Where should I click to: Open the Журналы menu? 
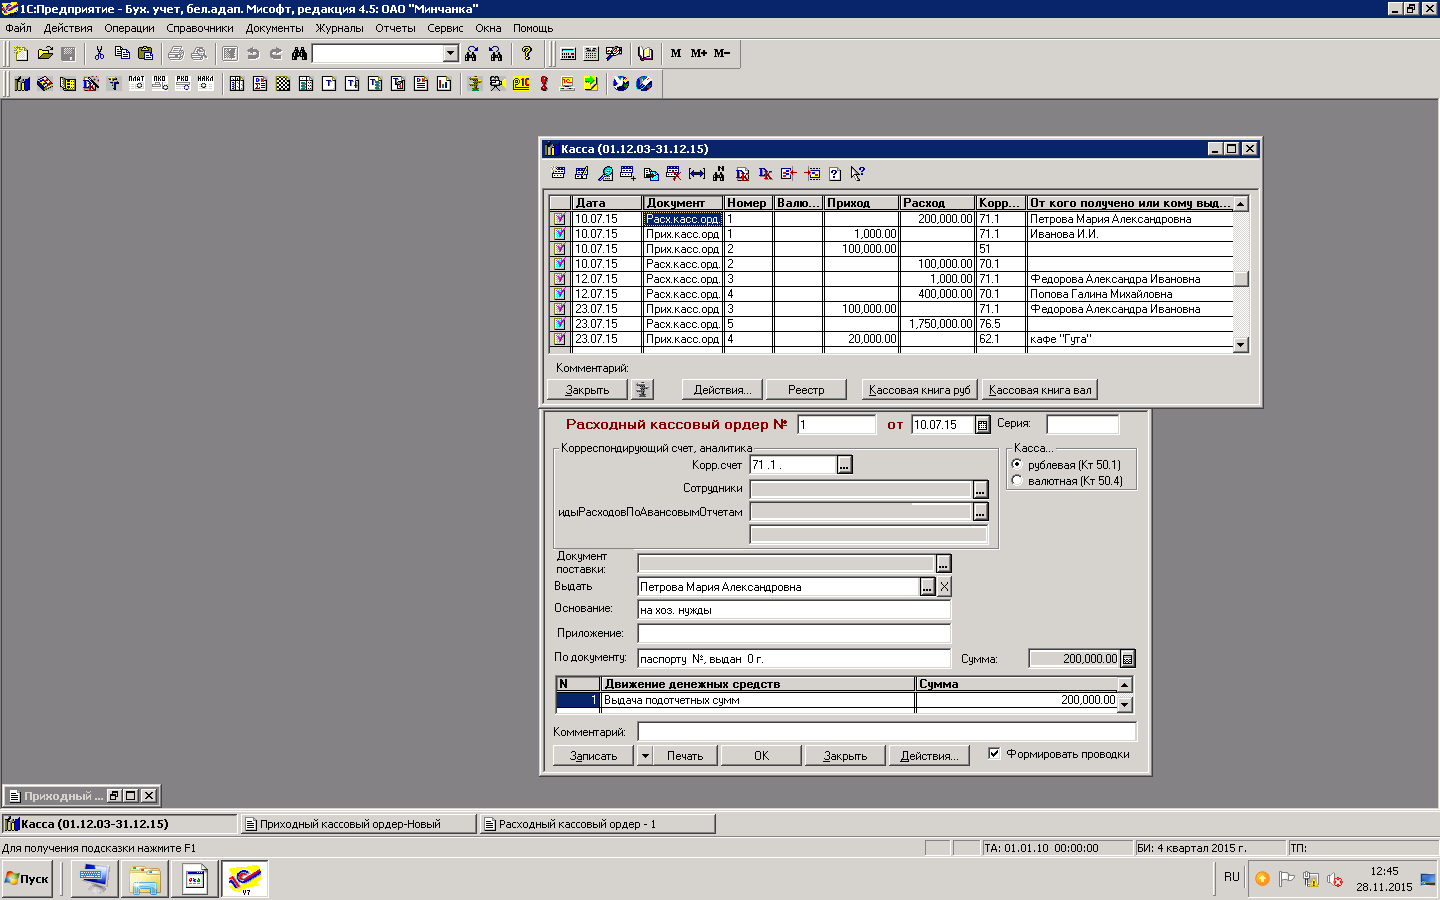(x=340, y=28)
